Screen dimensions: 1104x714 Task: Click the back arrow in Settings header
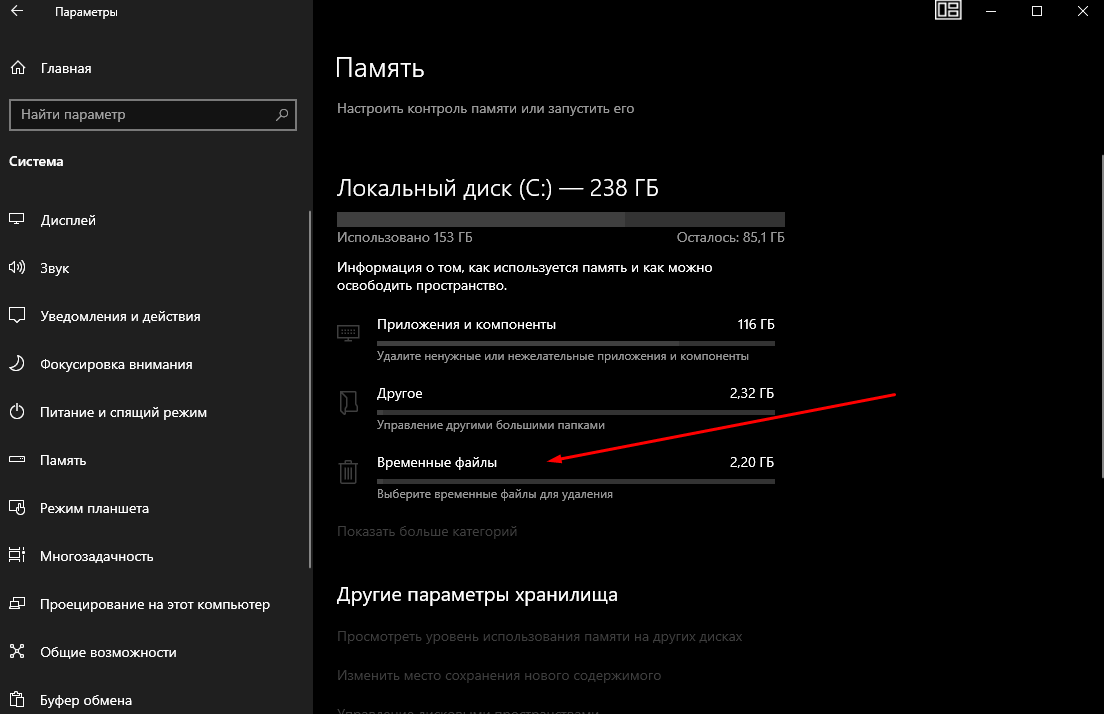17,13
